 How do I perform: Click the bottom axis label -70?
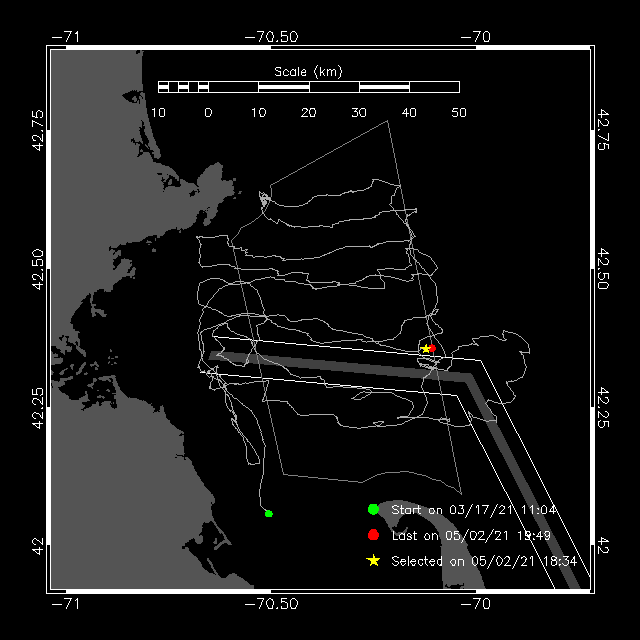(x=476, y=603)
